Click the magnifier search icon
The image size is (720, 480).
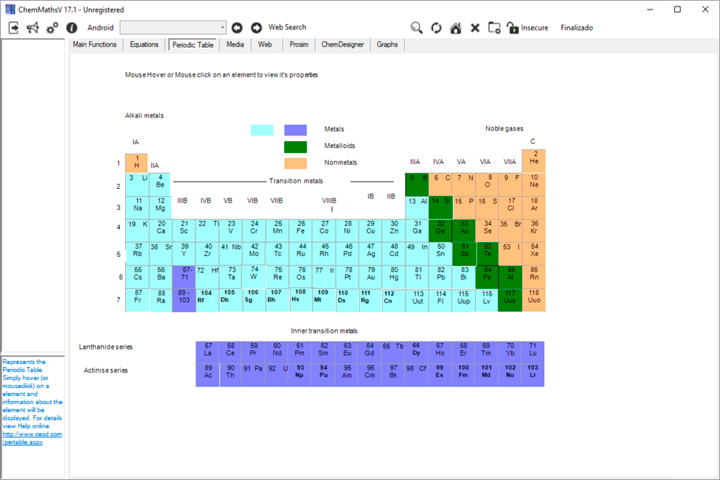(x=416, y=28)
